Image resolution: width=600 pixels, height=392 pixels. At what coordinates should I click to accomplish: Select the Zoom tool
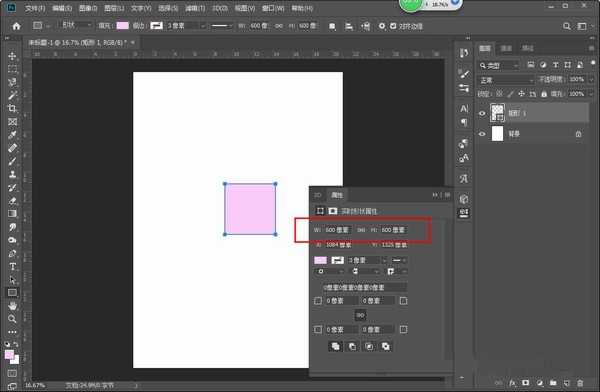click(x=12, y=319)
